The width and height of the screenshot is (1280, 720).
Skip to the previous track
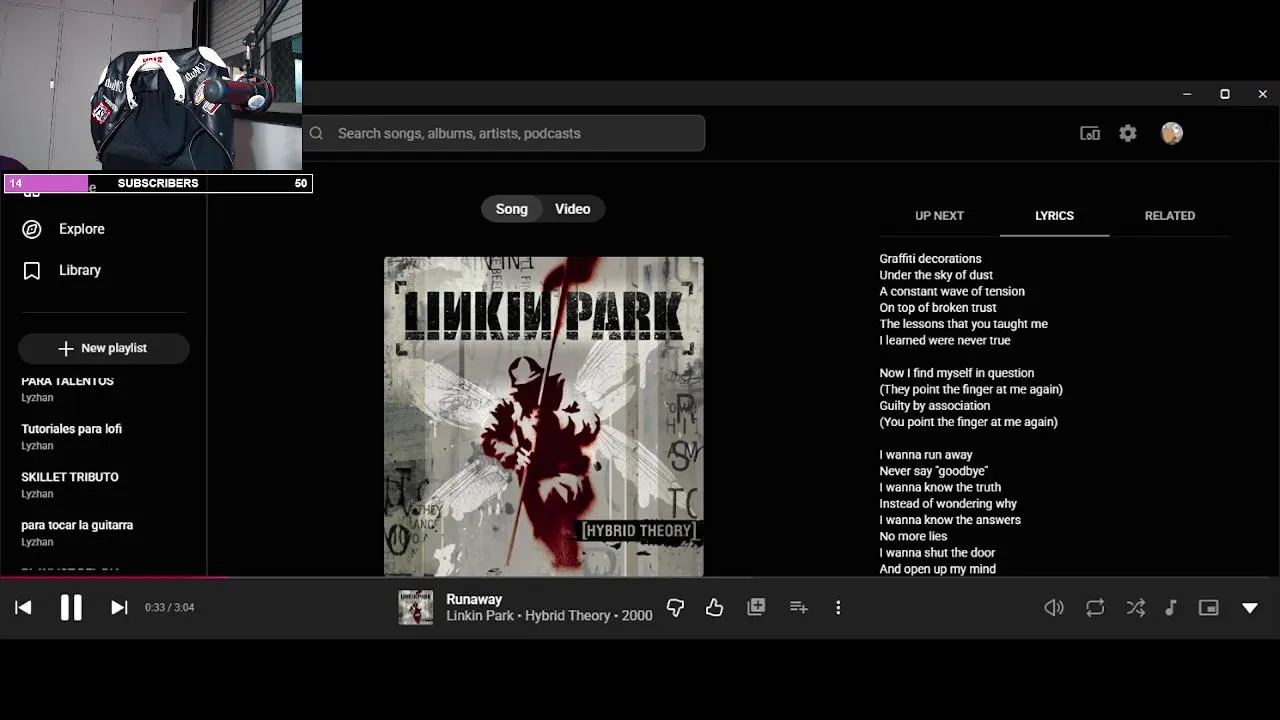tap(23, 607)
